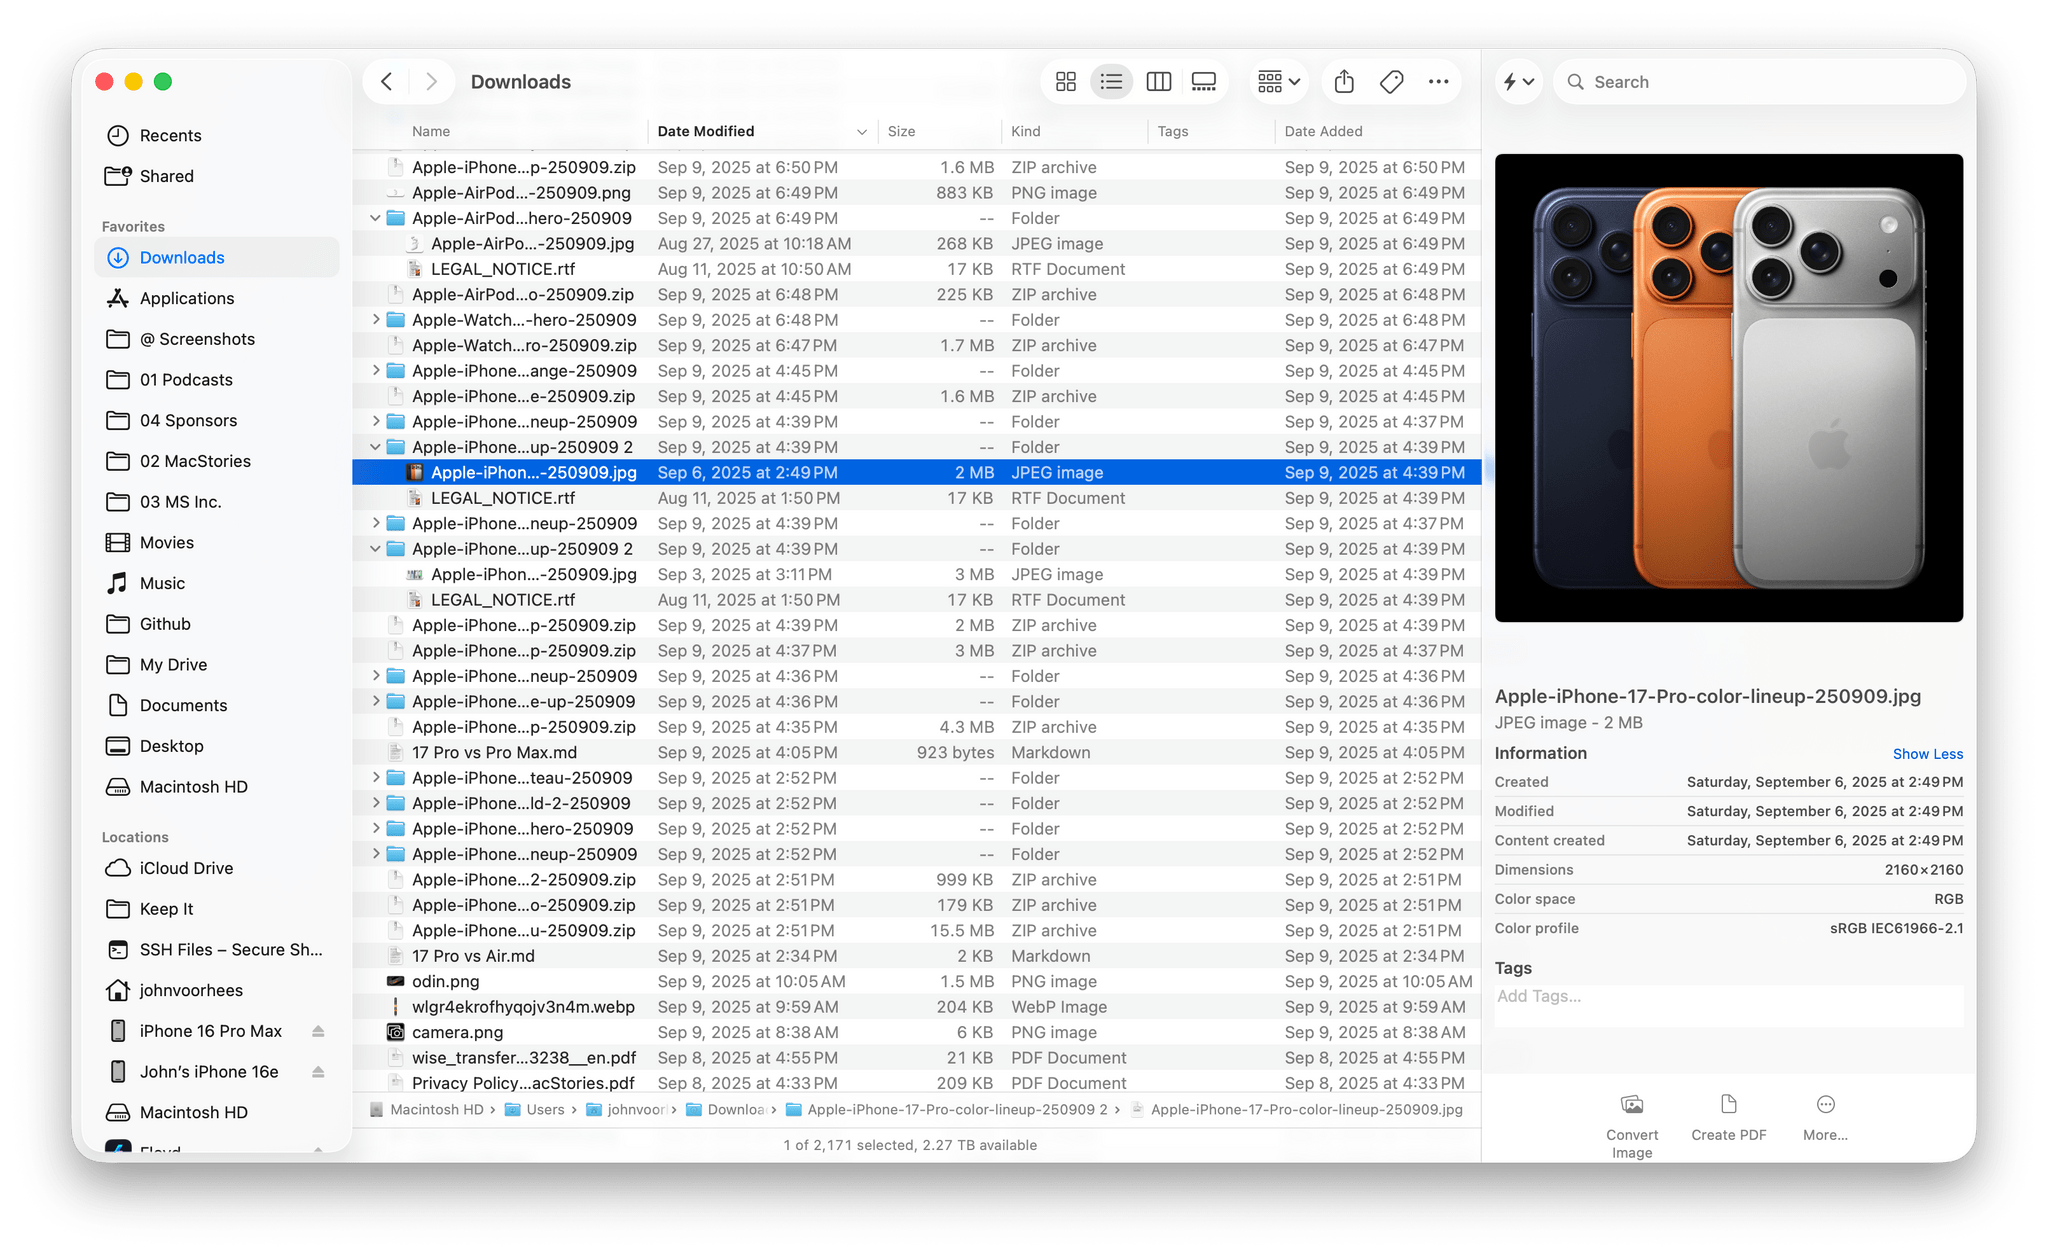Click More... quick action button
Image resolution: width=2048 pixels, height=1257 pixels.
pyautogui.click(x=1825, y=1118)
